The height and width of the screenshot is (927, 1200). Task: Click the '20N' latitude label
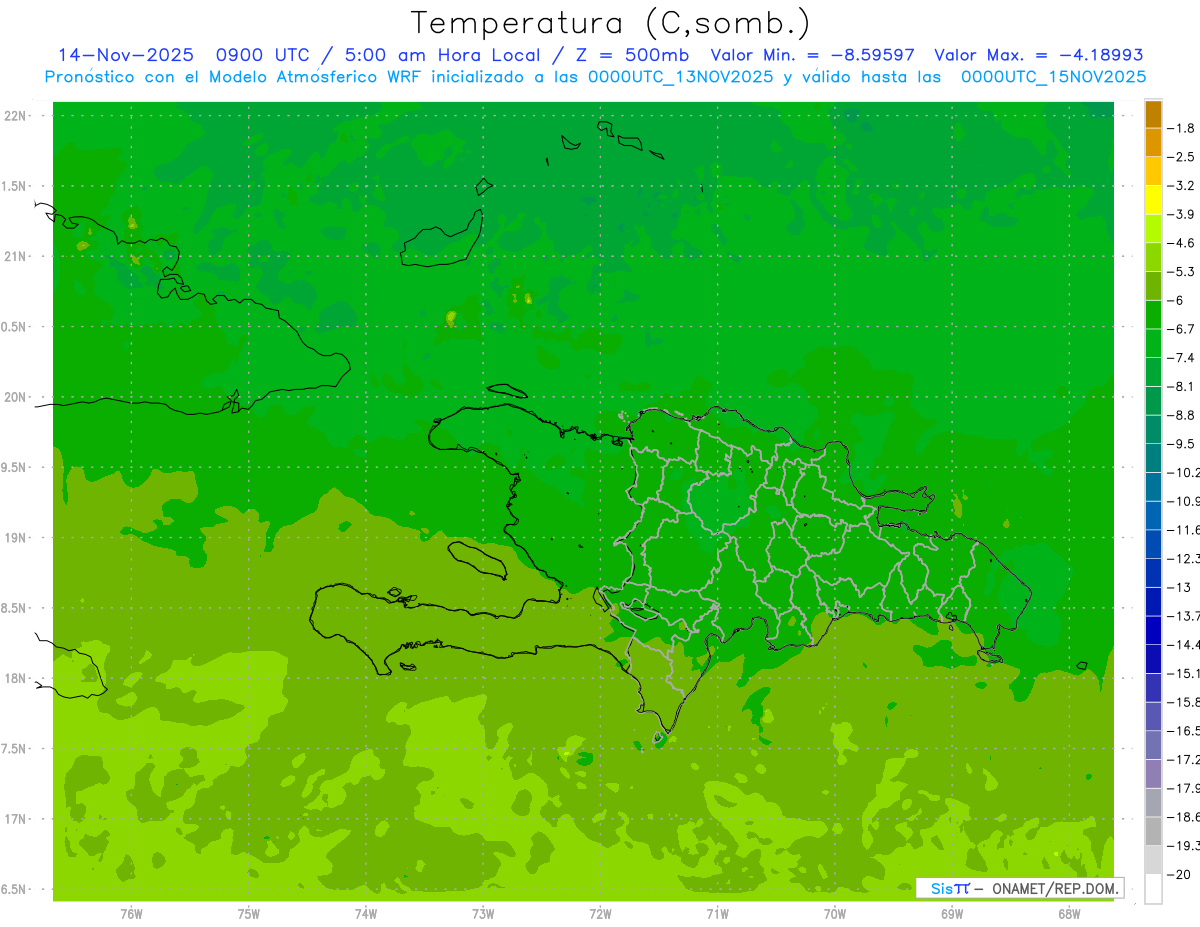coord(14,397)
